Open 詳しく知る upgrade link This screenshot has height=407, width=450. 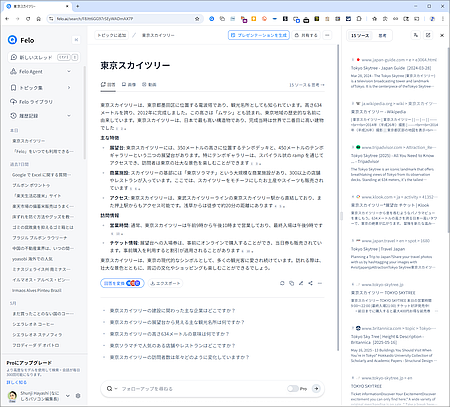(17, 382)
